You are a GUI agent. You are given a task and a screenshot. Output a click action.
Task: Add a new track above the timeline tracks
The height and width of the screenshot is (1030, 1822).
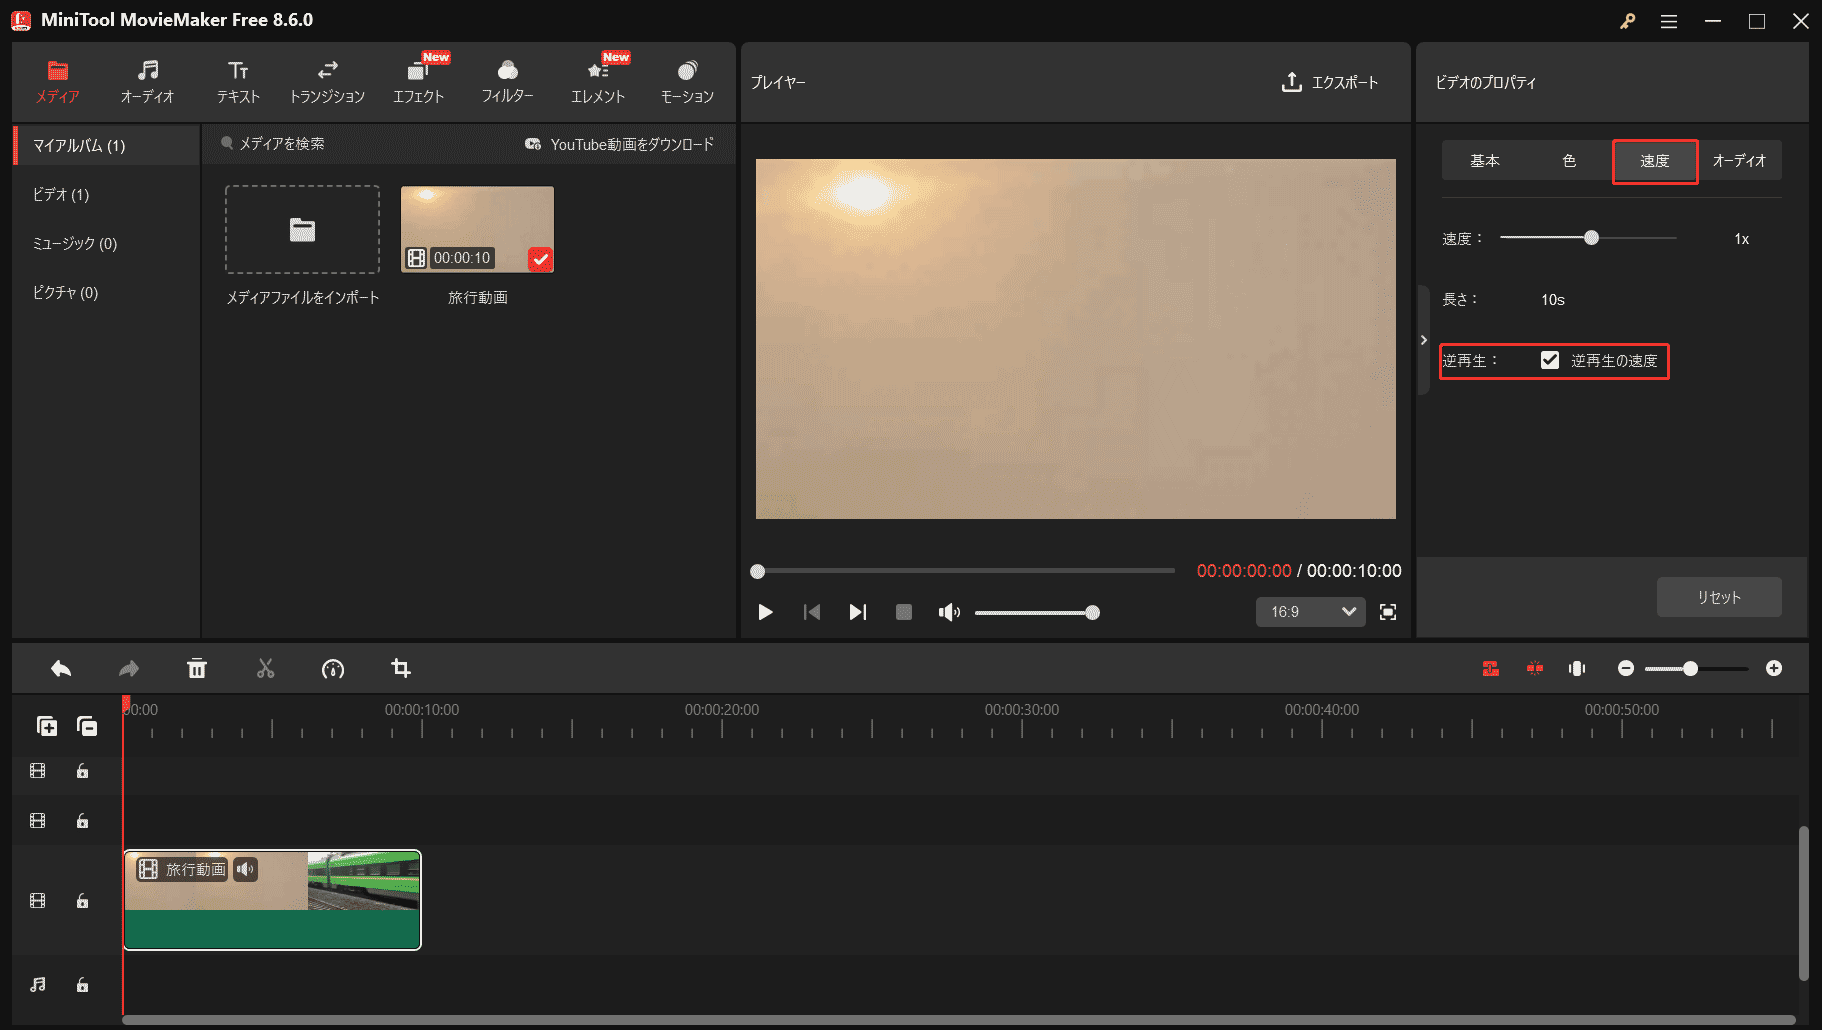(x=47, y=726)
